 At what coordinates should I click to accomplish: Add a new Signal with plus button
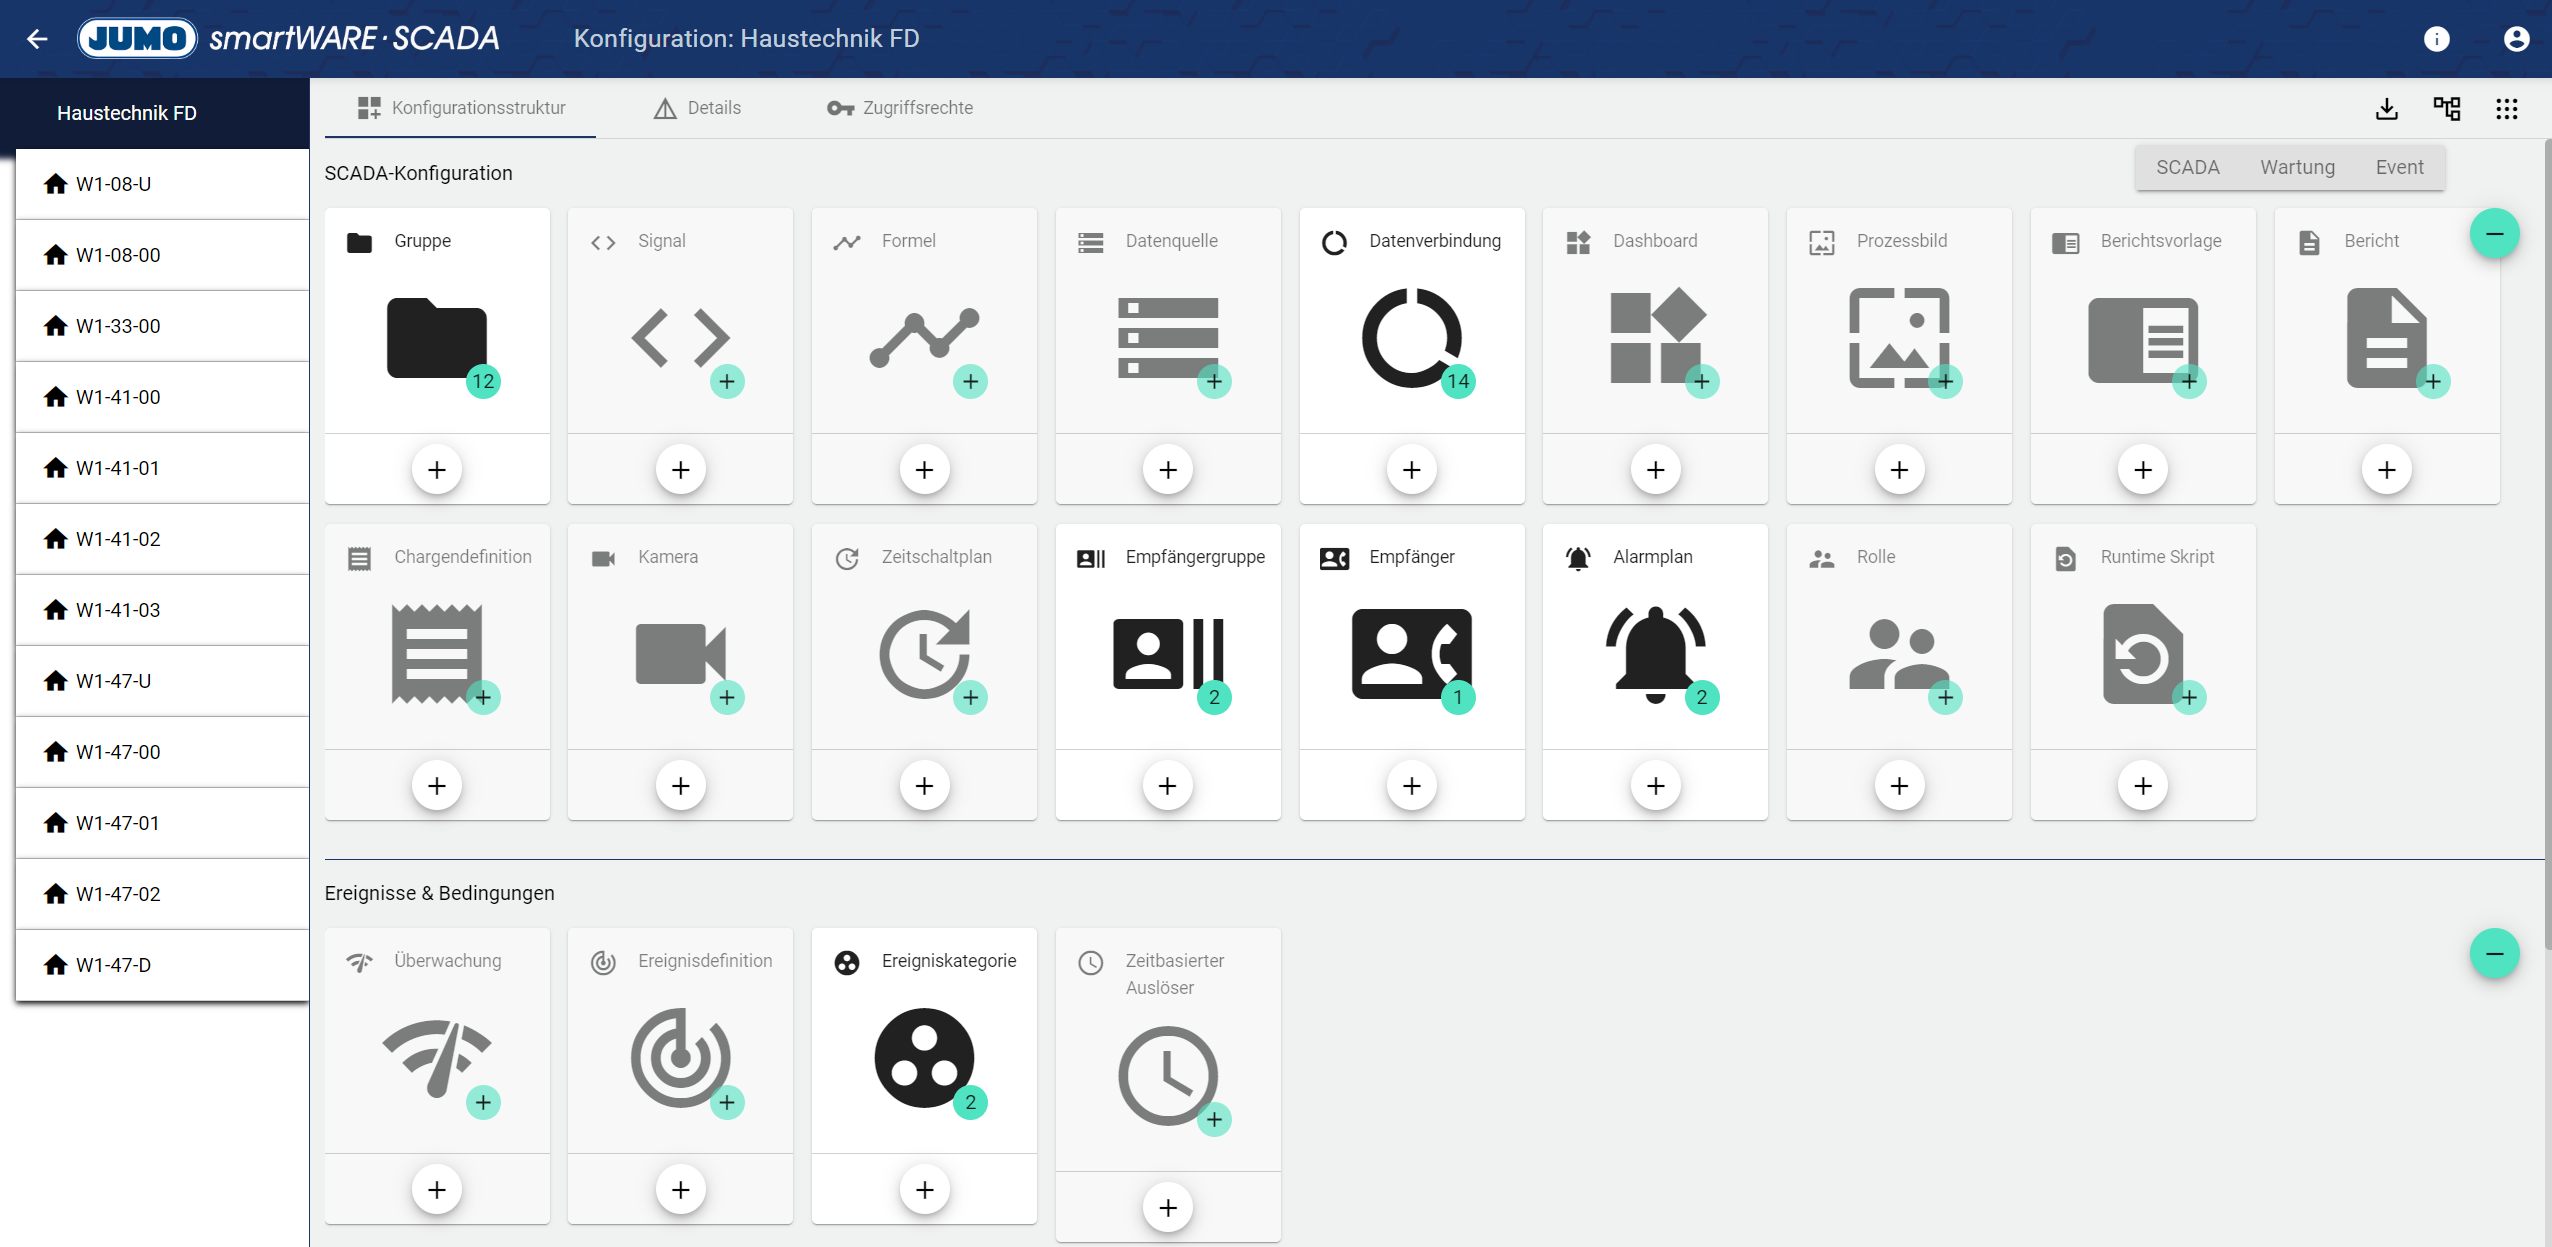click(x=680, y=470)
